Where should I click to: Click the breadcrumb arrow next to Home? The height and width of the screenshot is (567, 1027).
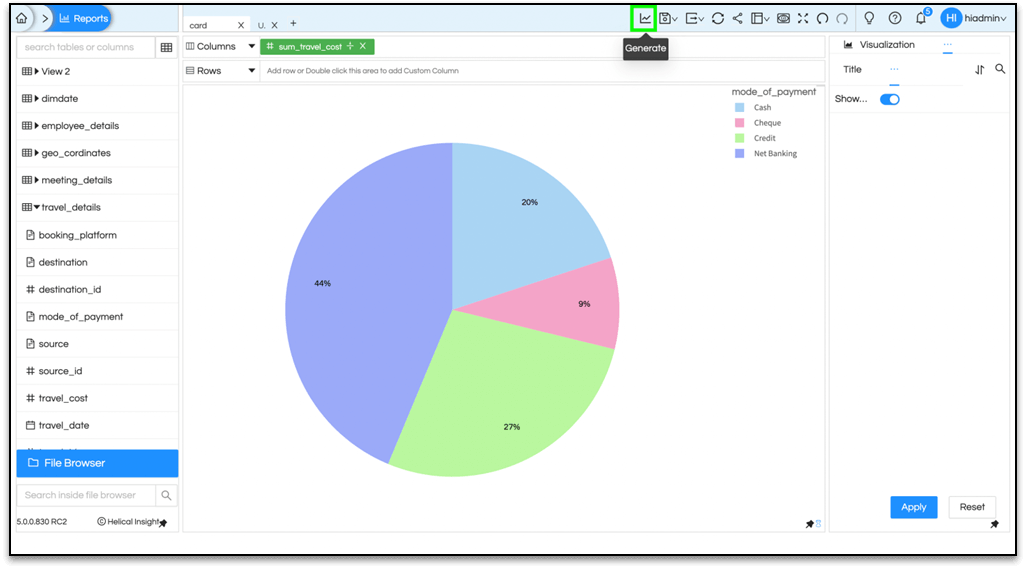45,18
